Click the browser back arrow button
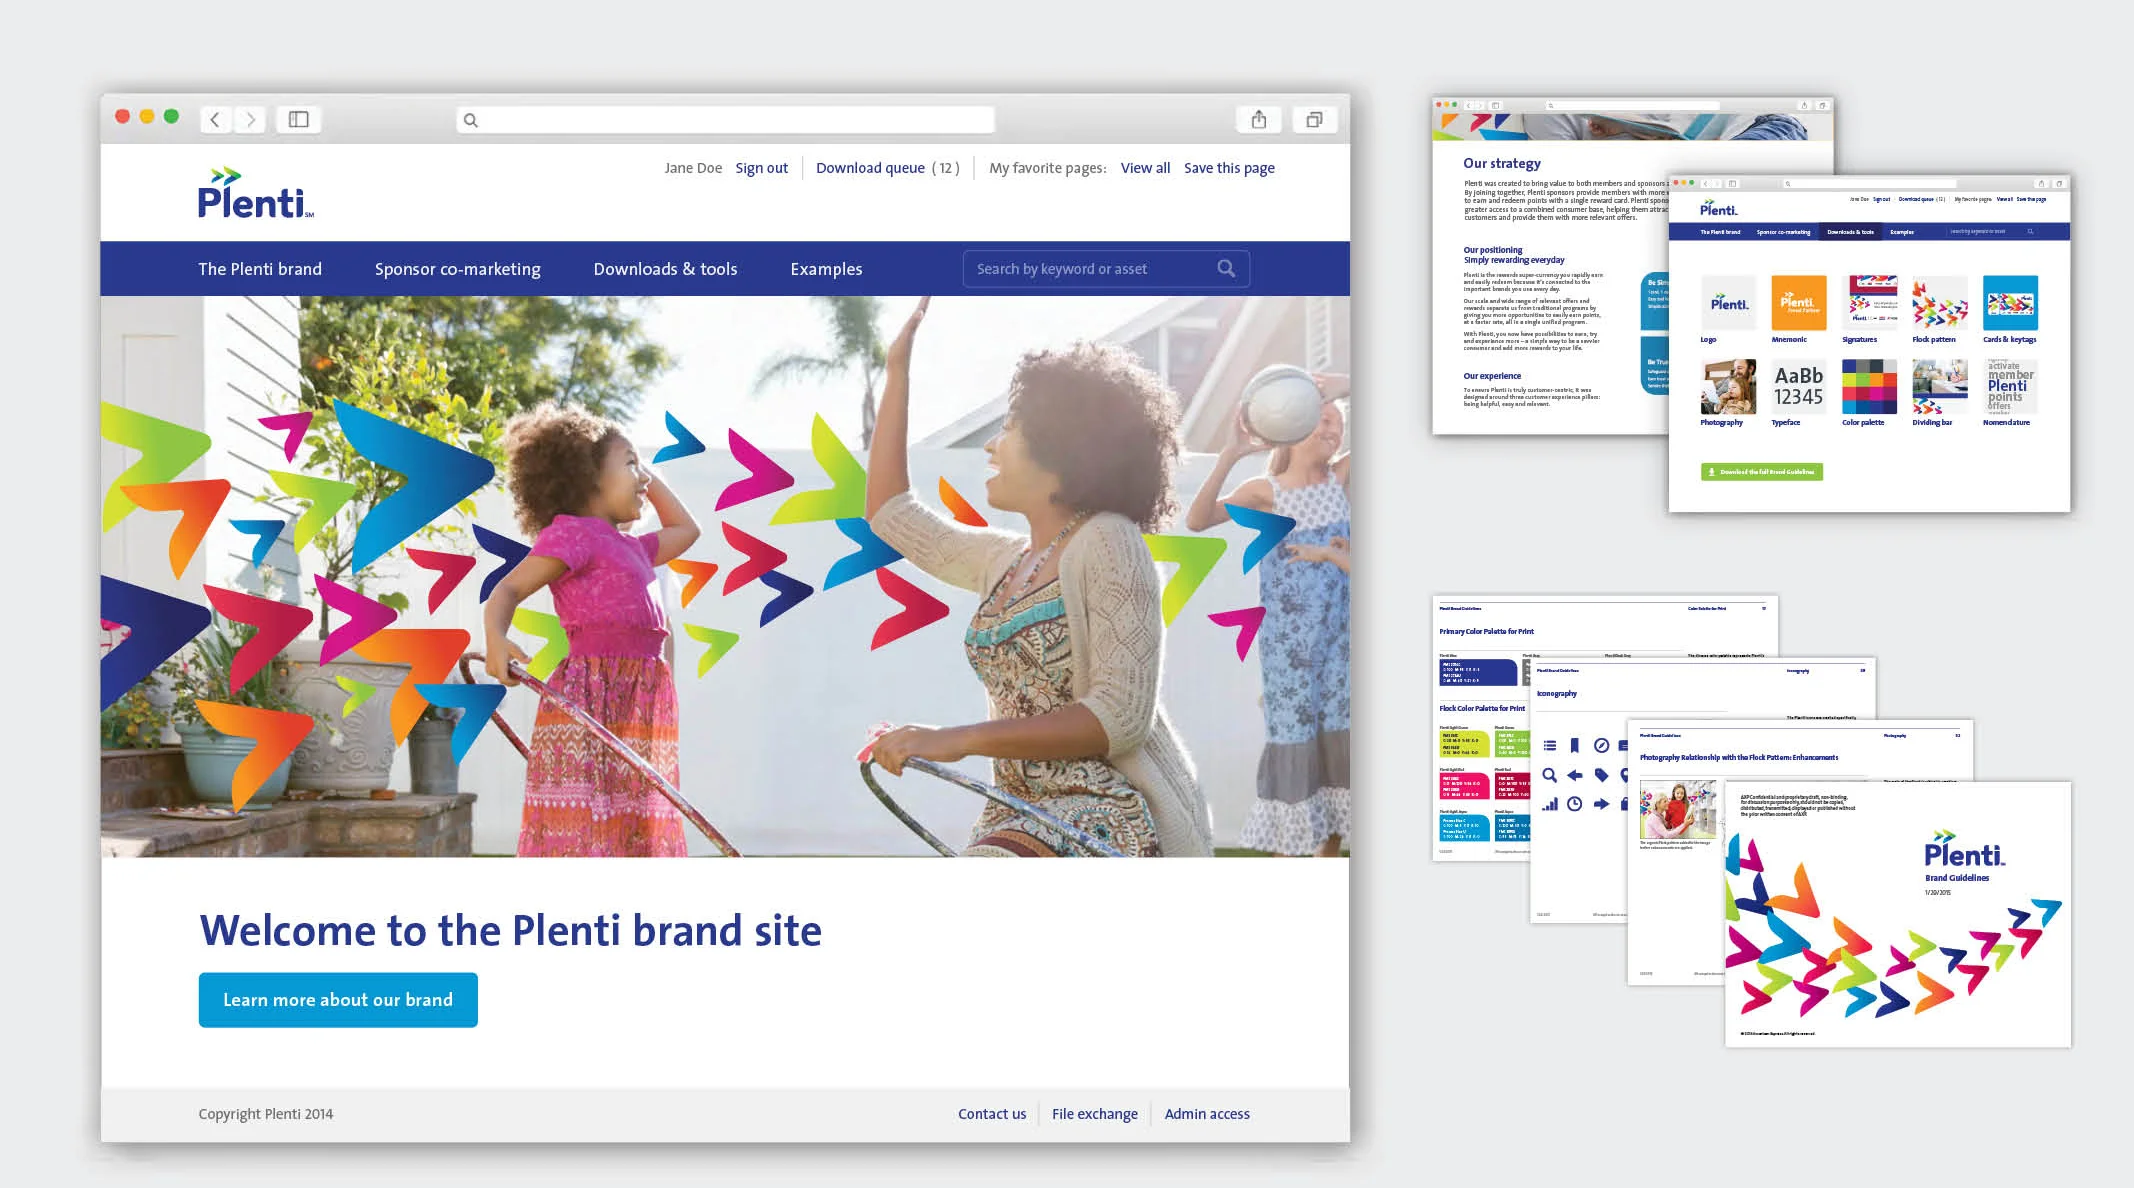The width and height of the screenshot is (2134, 1188). point(215,120)
